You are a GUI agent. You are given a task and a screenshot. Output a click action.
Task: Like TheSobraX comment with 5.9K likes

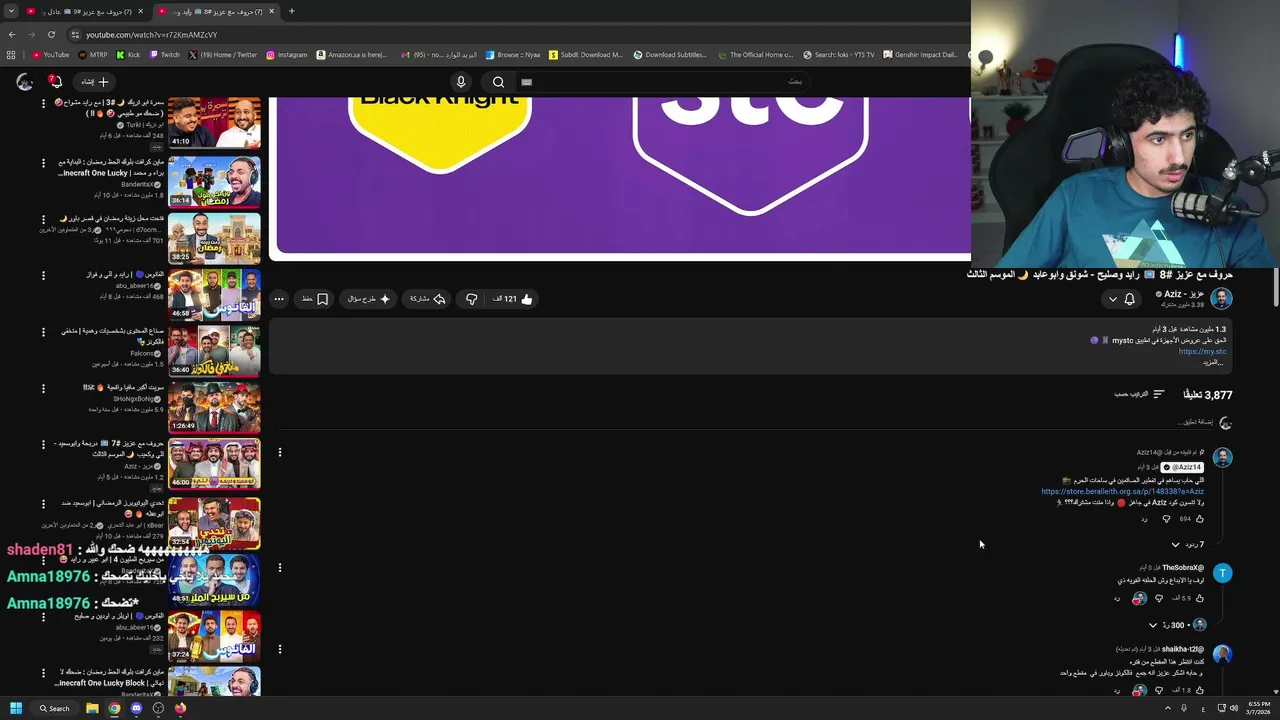(x=1199, y=598)
